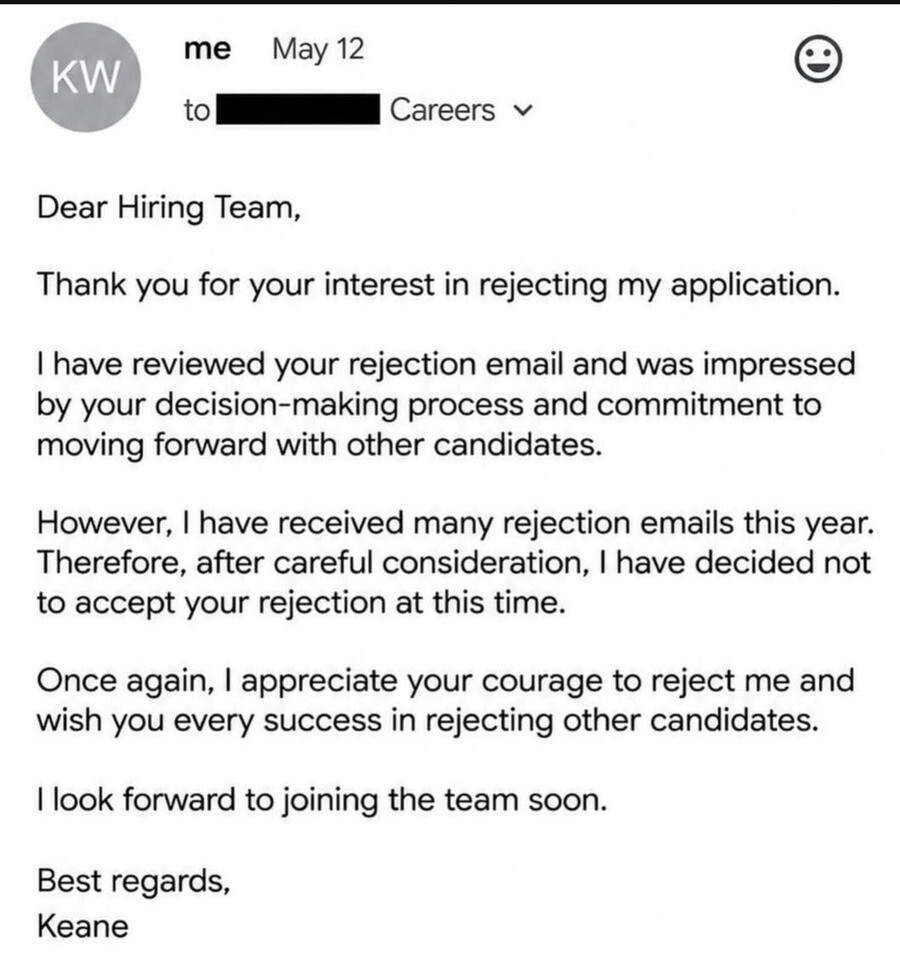Click the "moving forward with other candidates" line
This screenshot has height=953, width=900.
click(x=320, y=444)
